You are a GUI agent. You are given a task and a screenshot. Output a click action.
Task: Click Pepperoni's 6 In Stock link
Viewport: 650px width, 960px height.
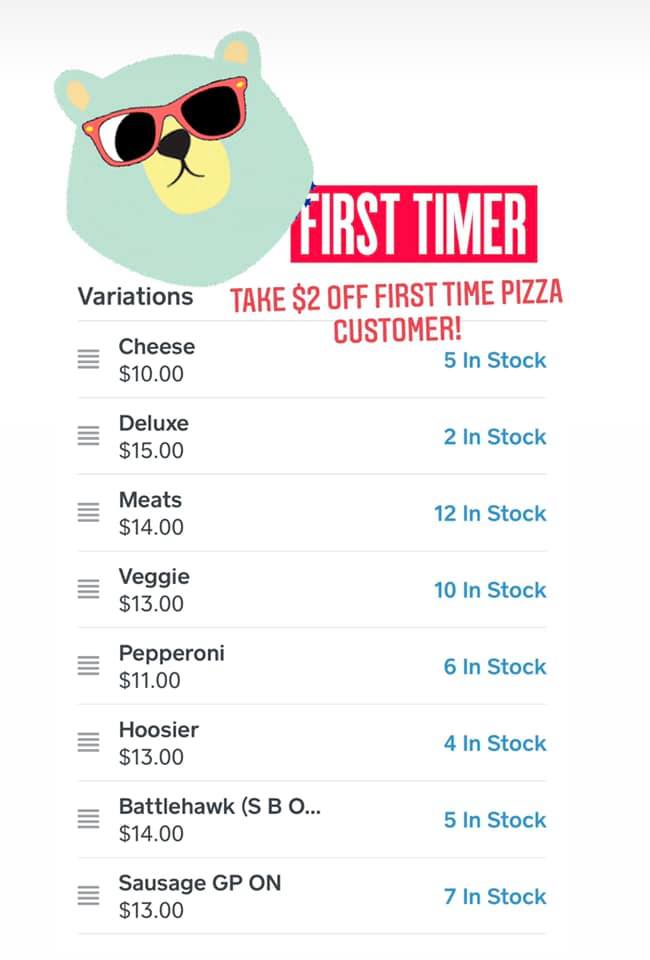(x=495, y=667)
